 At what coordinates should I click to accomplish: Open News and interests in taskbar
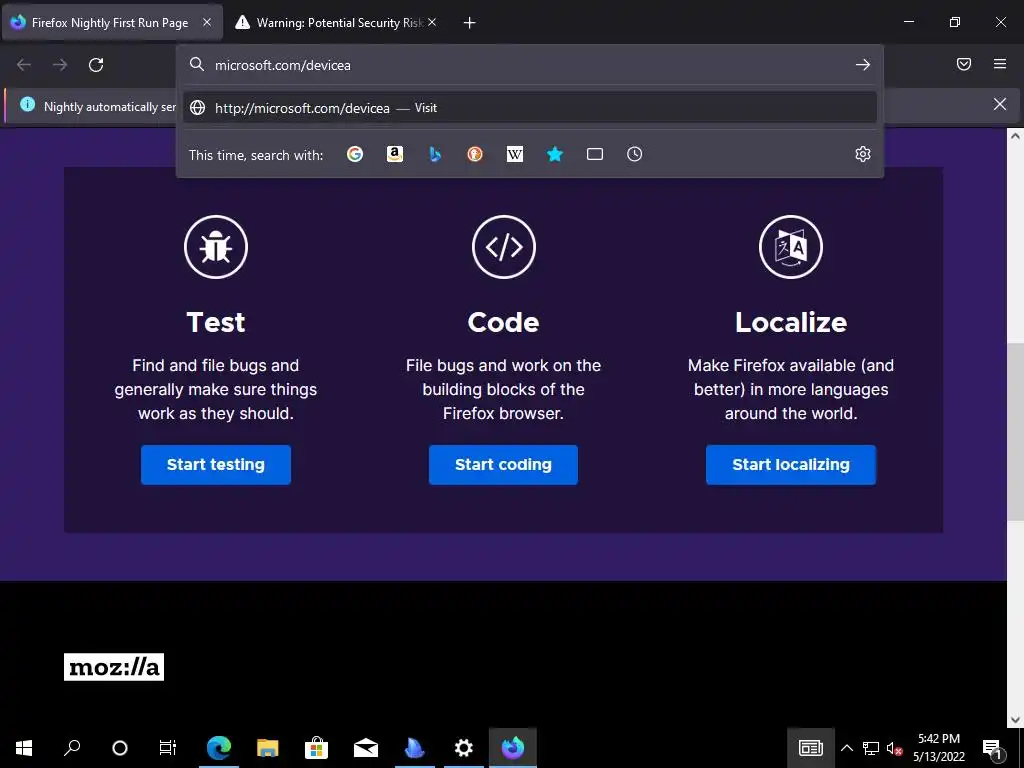[810, 748]
